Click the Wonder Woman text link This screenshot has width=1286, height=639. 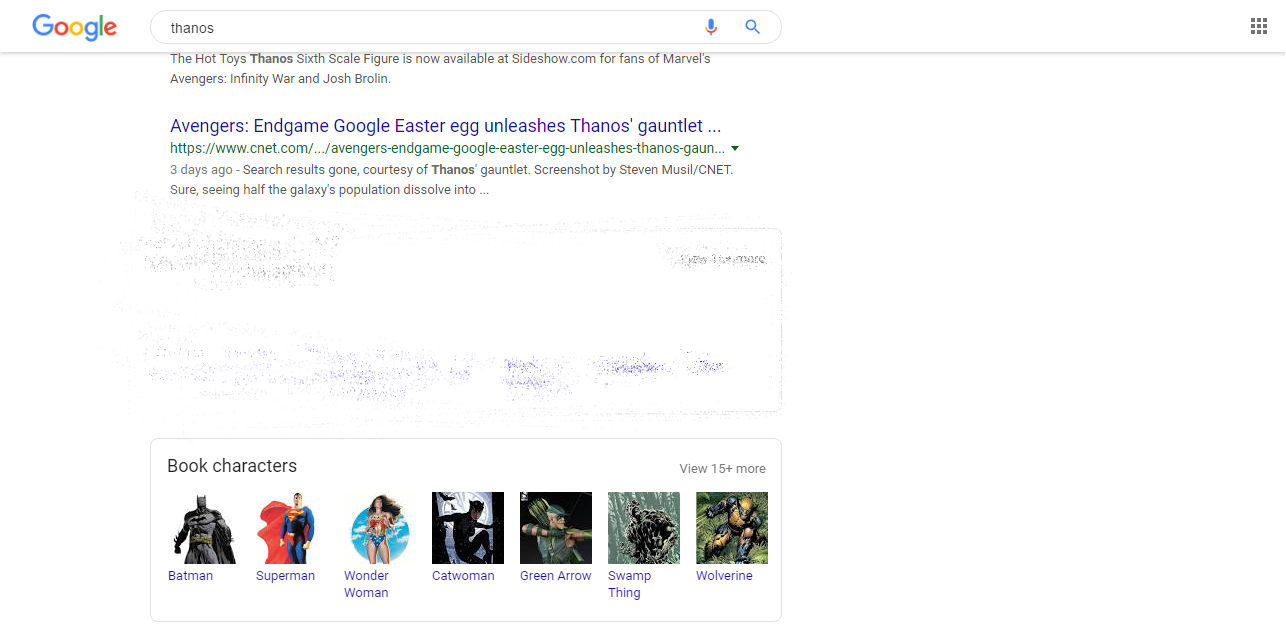click(x=366, y=584)
